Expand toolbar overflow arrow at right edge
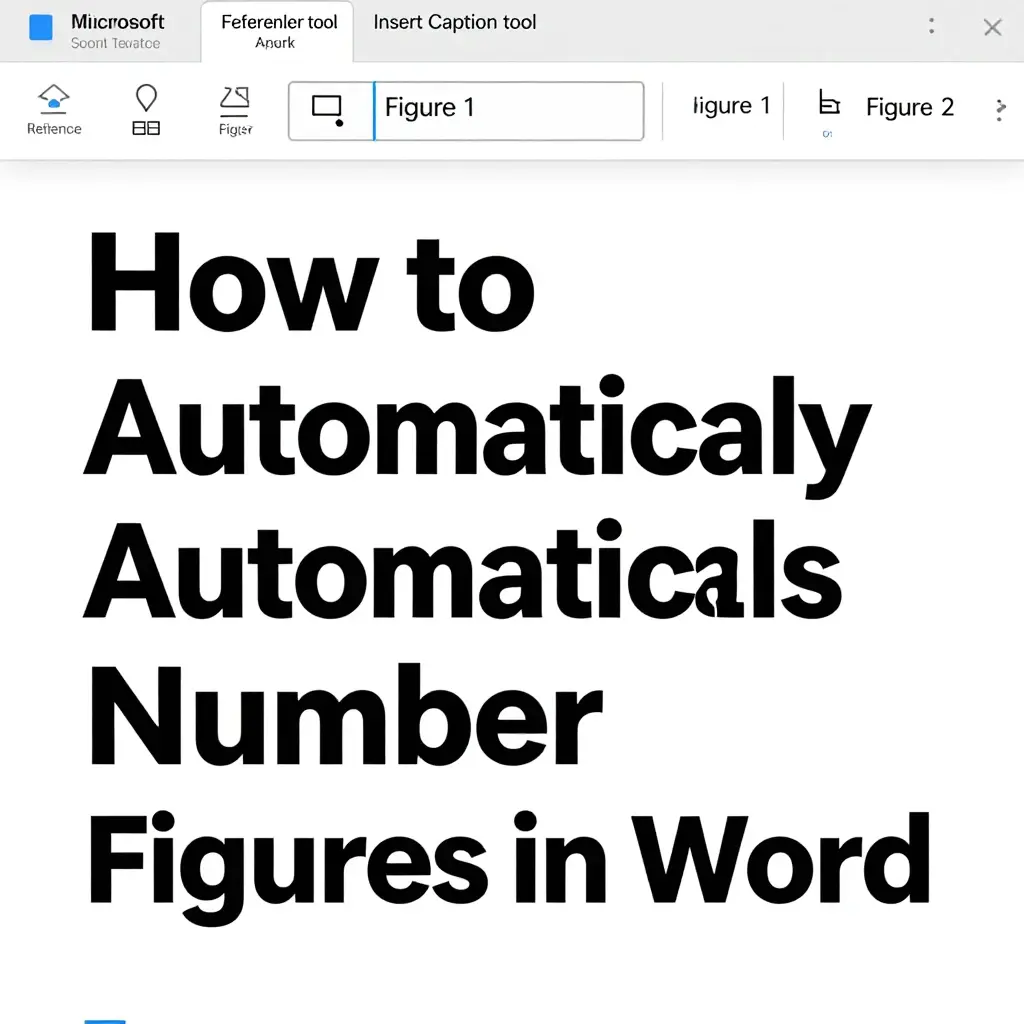The width and height of the screenshot is (1024, 1024). 1000,110
